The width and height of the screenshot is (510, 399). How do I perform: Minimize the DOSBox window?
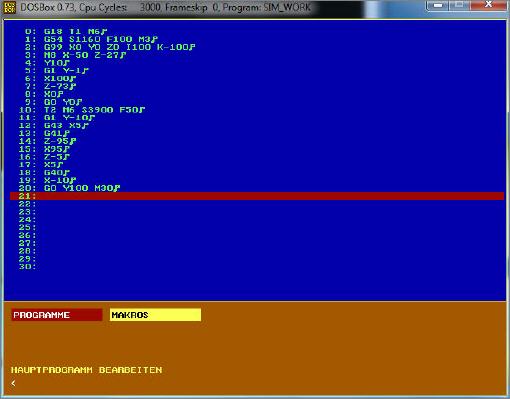click(438, 5)
